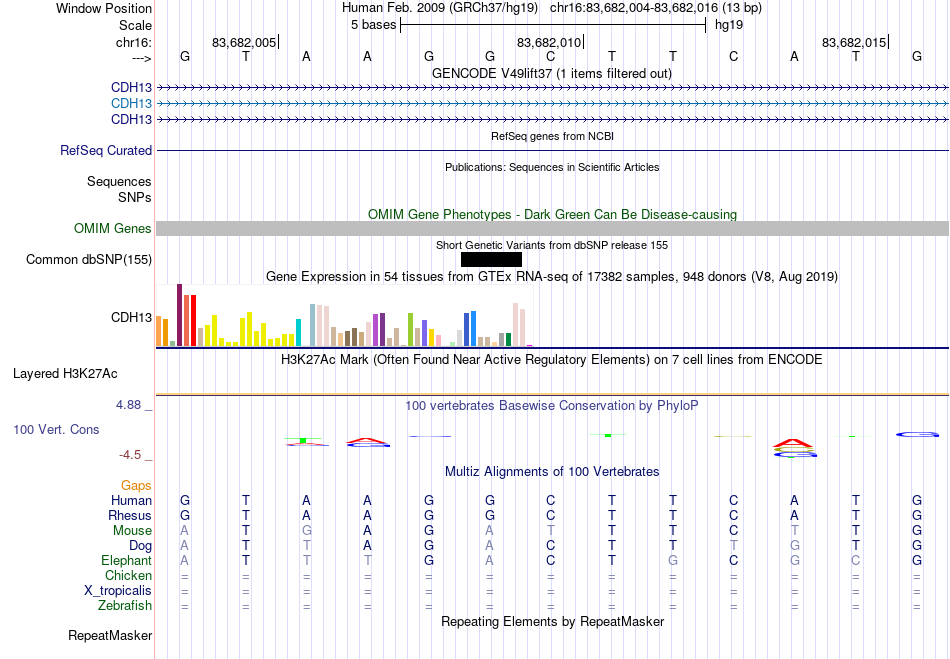Click the hg19 label beside the scale bar
The height and width of the screenshot is (659, 950).
[729, 25]
